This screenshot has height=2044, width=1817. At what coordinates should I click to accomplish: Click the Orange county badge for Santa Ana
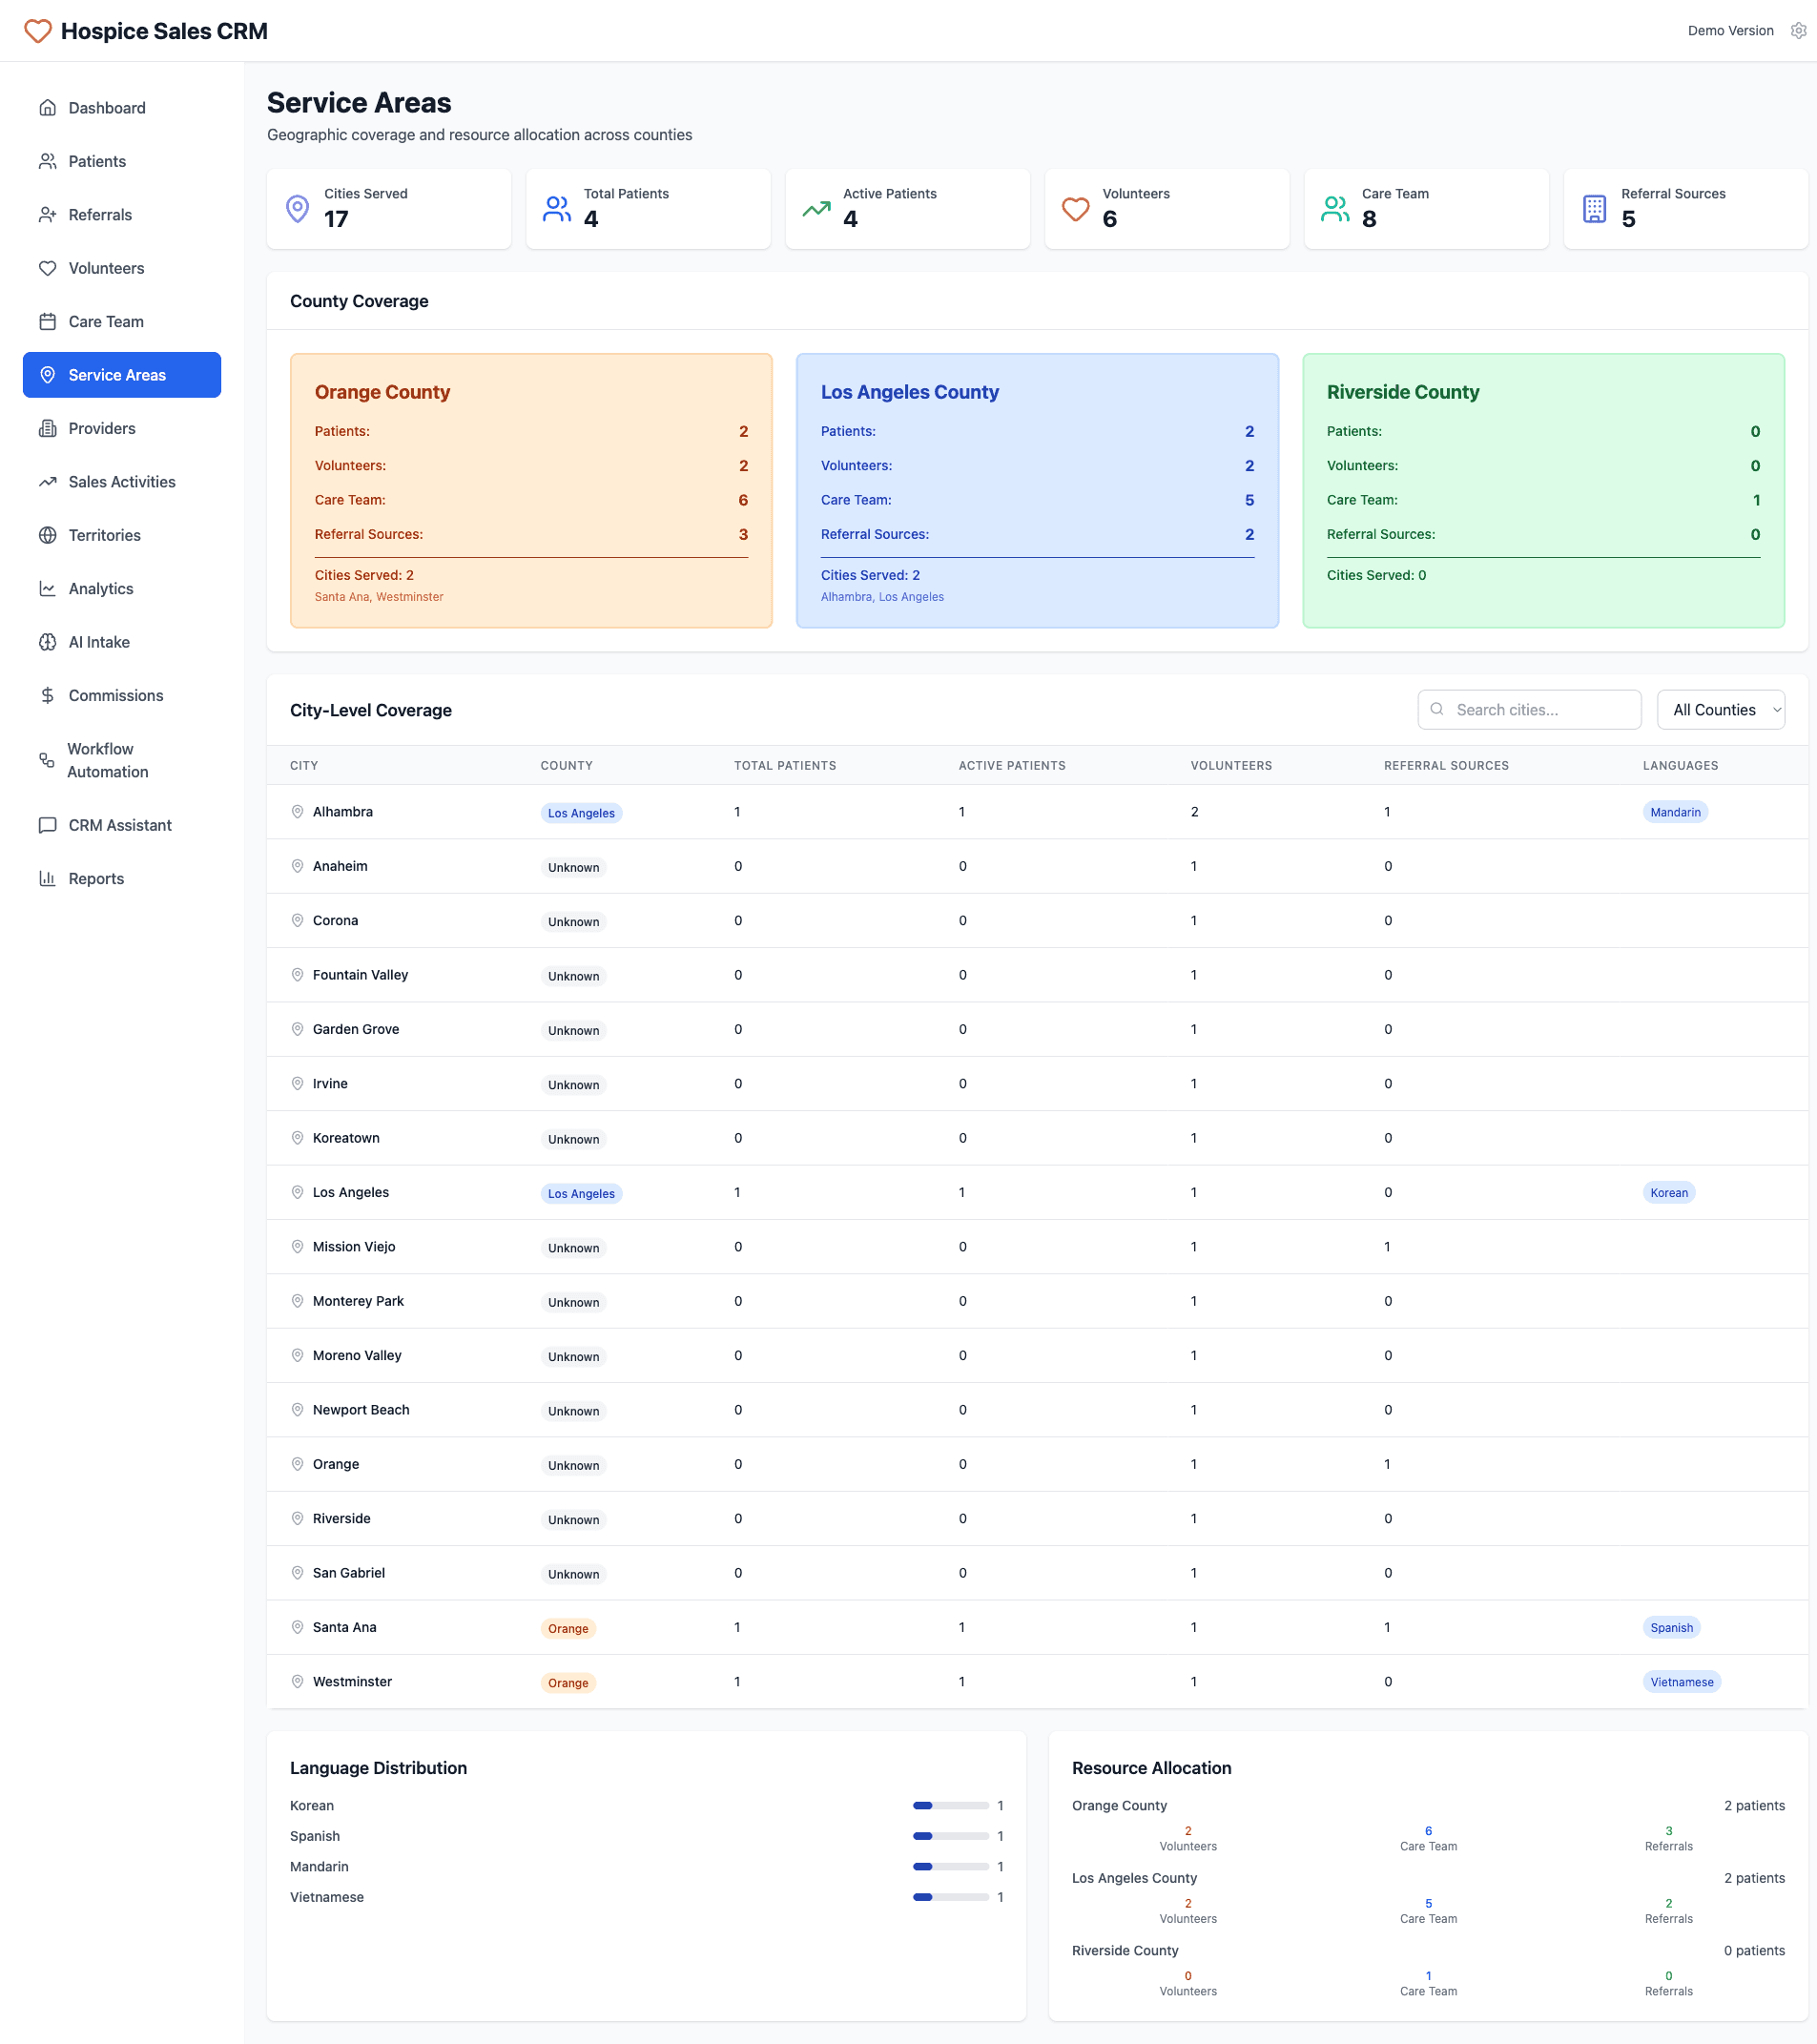click(567, 1629)
